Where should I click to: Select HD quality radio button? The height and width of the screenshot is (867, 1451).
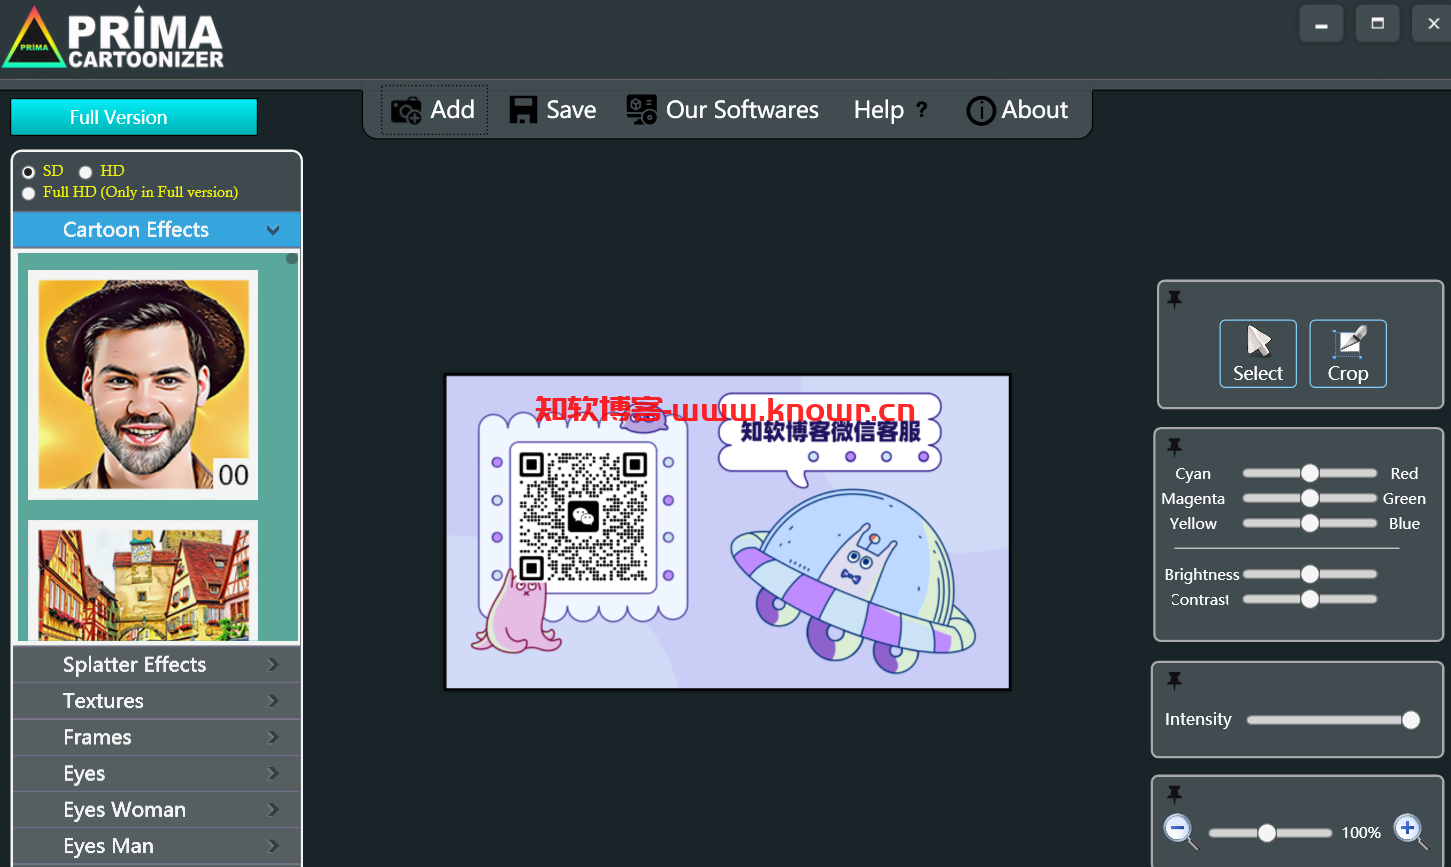pyautogui.click(x=85, y=172)
